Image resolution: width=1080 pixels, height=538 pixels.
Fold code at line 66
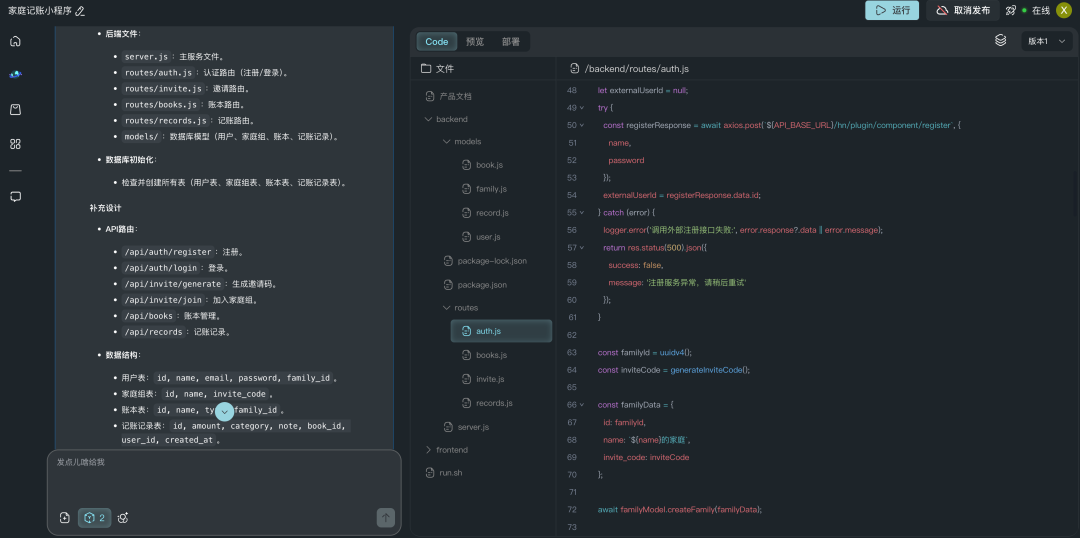tap(582, 404)
